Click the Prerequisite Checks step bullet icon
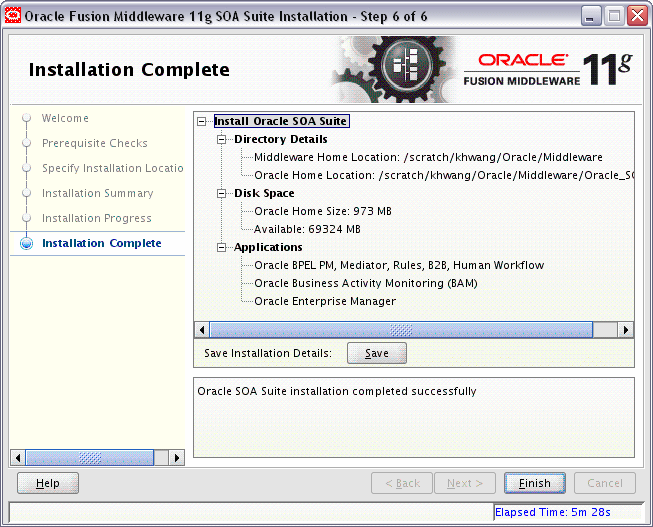The height and width of the screenshot is (527, 653). point(26,143)
